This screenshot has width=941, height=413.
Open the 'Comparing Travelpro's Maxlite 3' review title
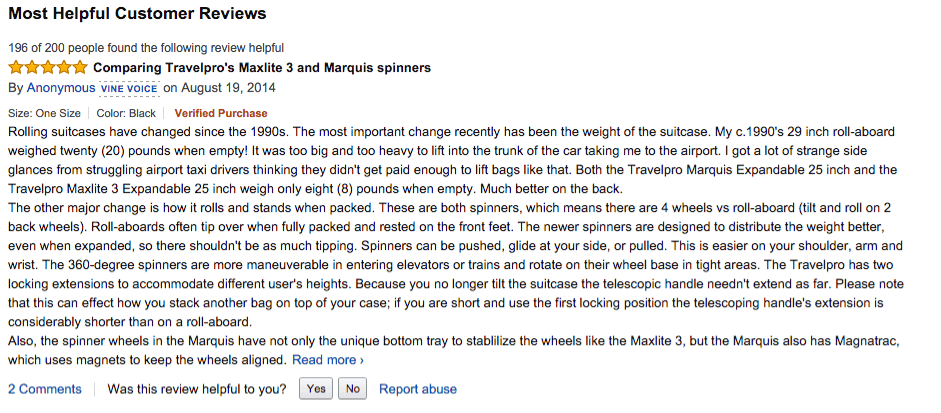coord(262,68)
